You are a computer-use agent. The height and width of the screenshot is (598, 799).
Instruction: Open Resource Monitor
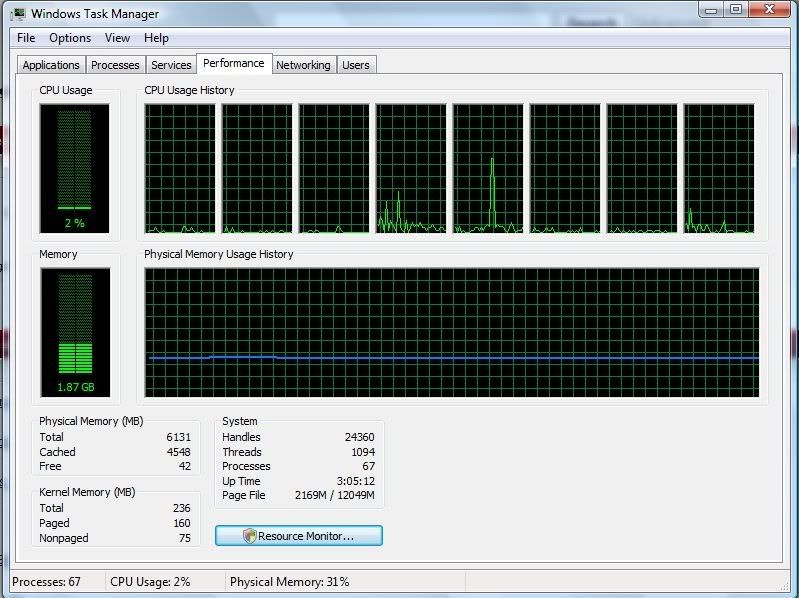(299, 536)
